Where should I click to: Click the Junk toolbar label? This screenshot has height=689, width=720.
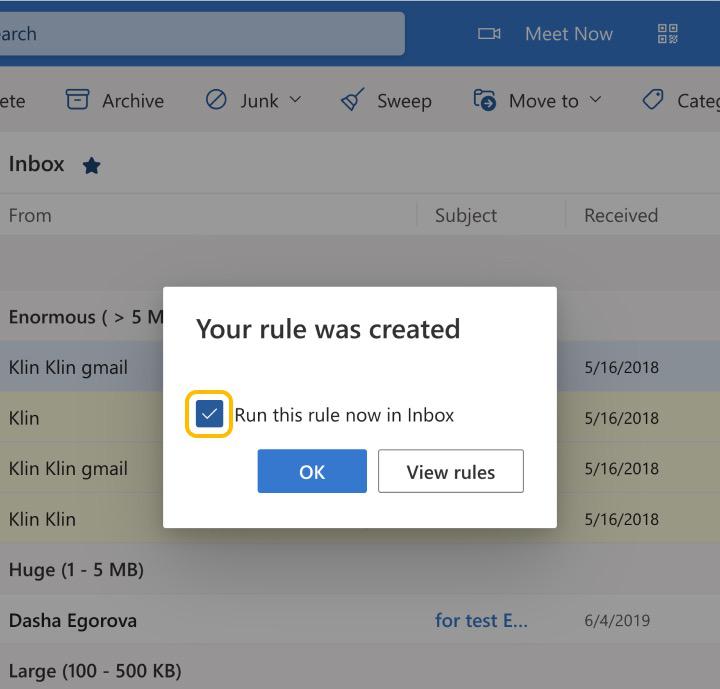[259, 101]
